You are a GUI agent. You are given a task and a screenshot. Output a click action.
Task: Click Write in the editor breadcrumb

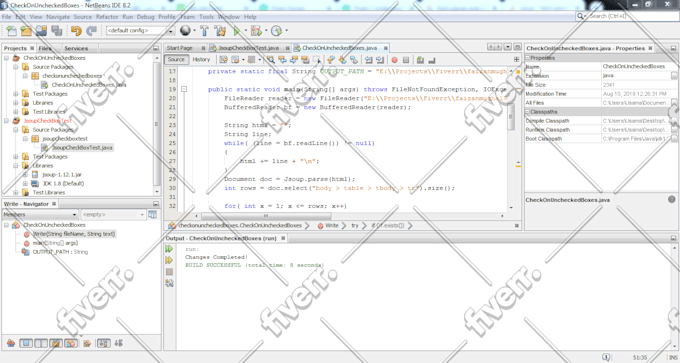[332, 226]
